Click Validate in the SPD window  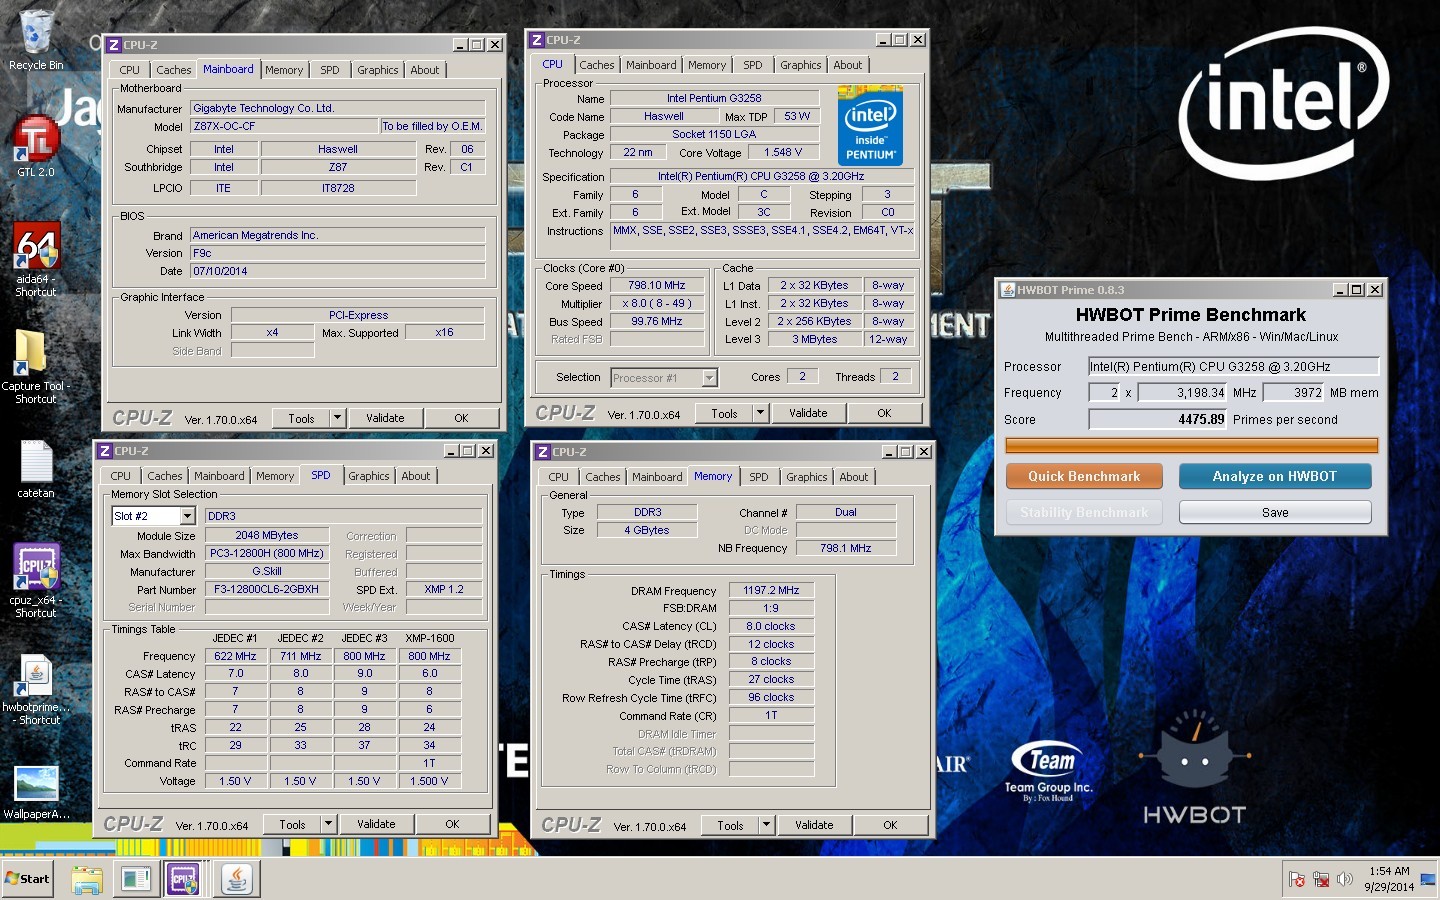click(x=376, y=824)
